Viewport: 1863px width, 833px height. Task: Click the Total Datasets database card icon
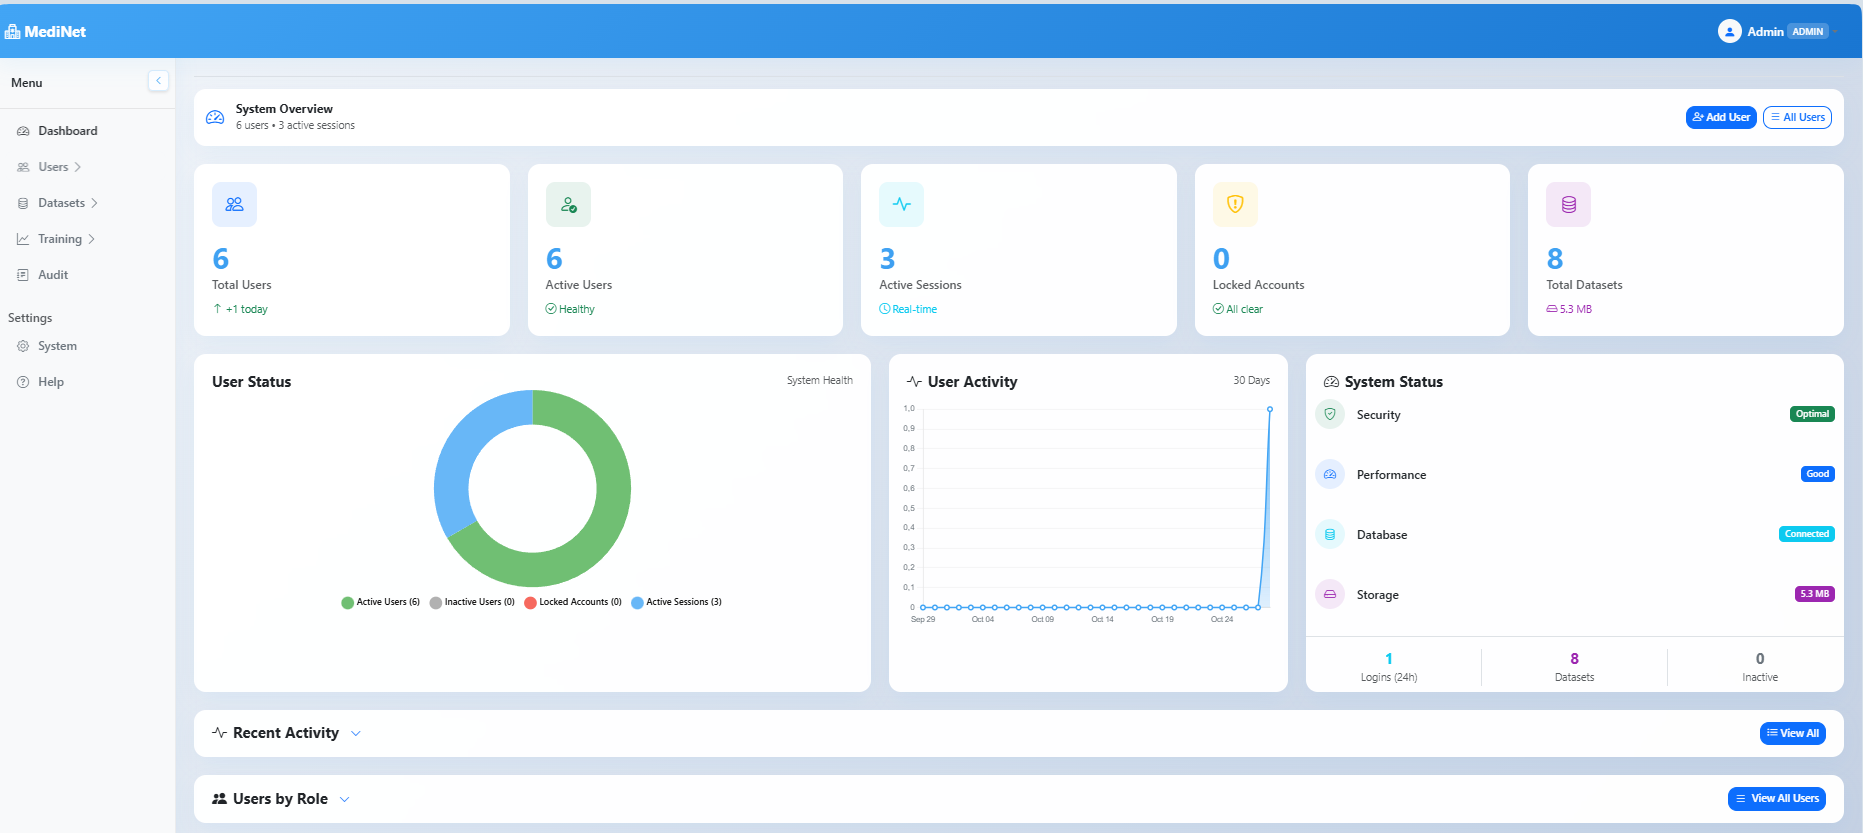(1569, 204)
